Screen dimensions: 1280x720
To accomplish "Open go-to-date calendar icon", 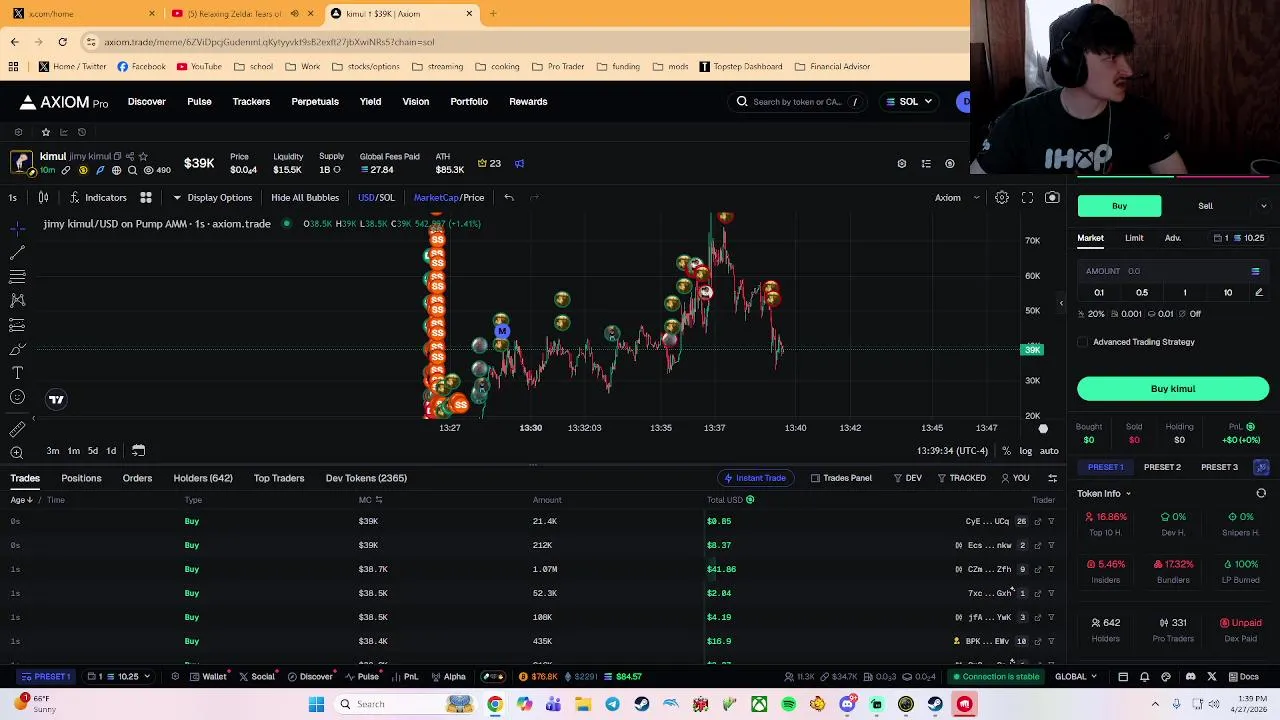I will tap(138, 450).
